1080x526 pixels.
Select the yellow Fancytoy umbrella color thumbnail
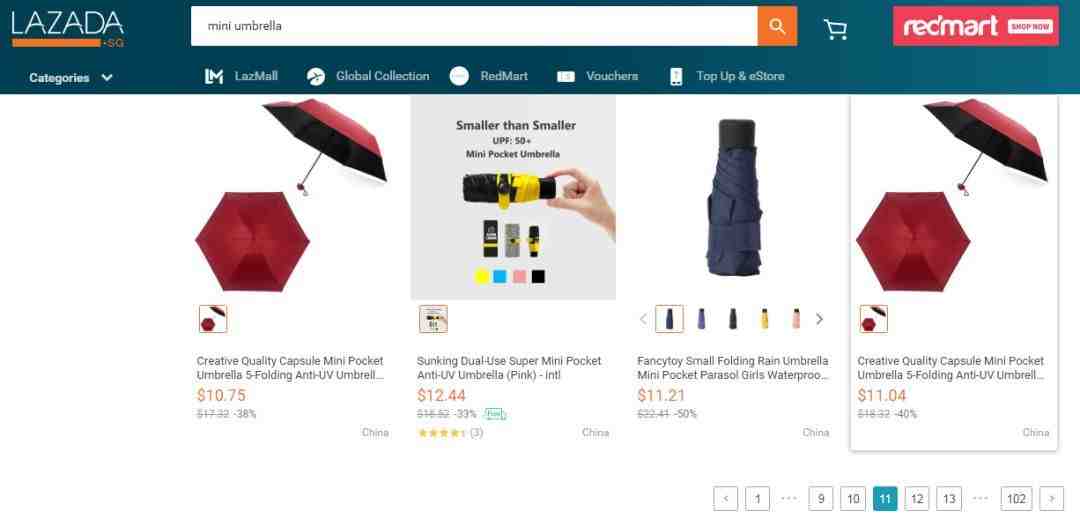coord(765,319)
